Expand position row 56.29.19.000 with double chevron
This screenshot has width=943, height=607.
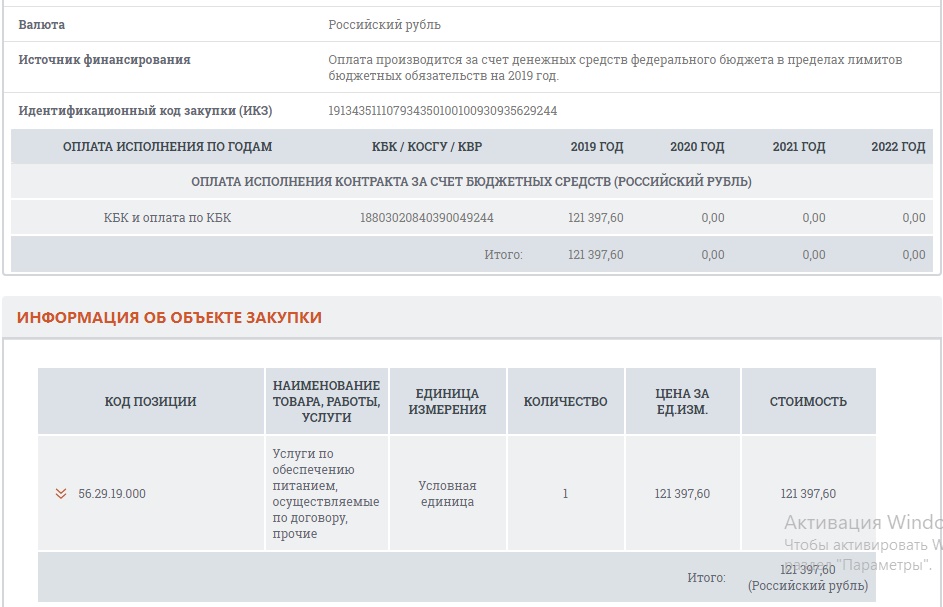tap(61, 493)
